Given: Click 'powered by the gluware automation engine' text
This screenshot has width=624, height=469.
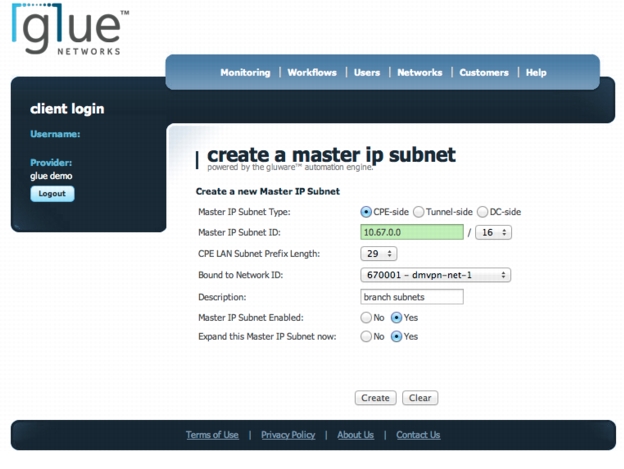Looking at the screenshot, I should pyautogui.click(x=290, y=167).
